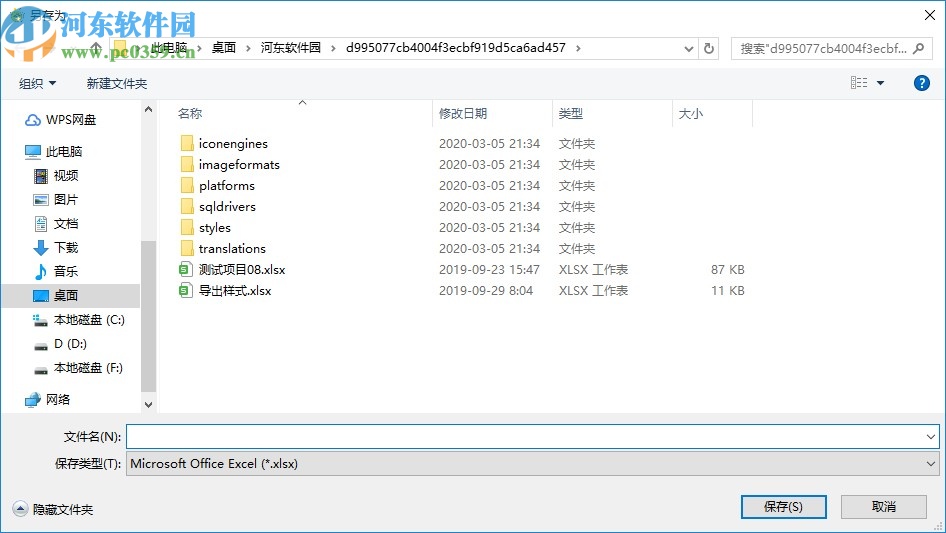
Task: Click the 此电脑 computer icon
Action: coord(33,152)
